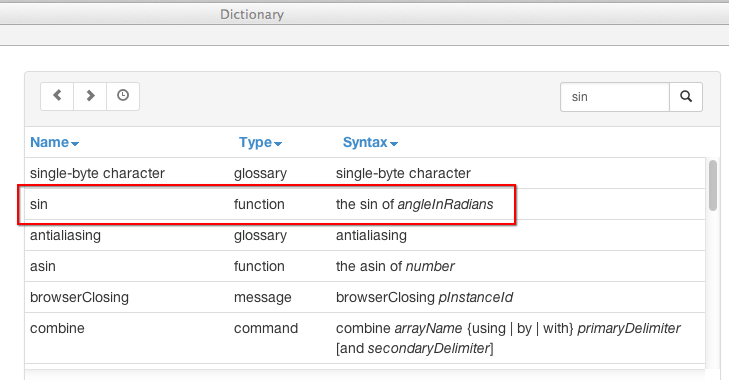
Task: Sort by the Syntax column header
Action: [370, 142]
